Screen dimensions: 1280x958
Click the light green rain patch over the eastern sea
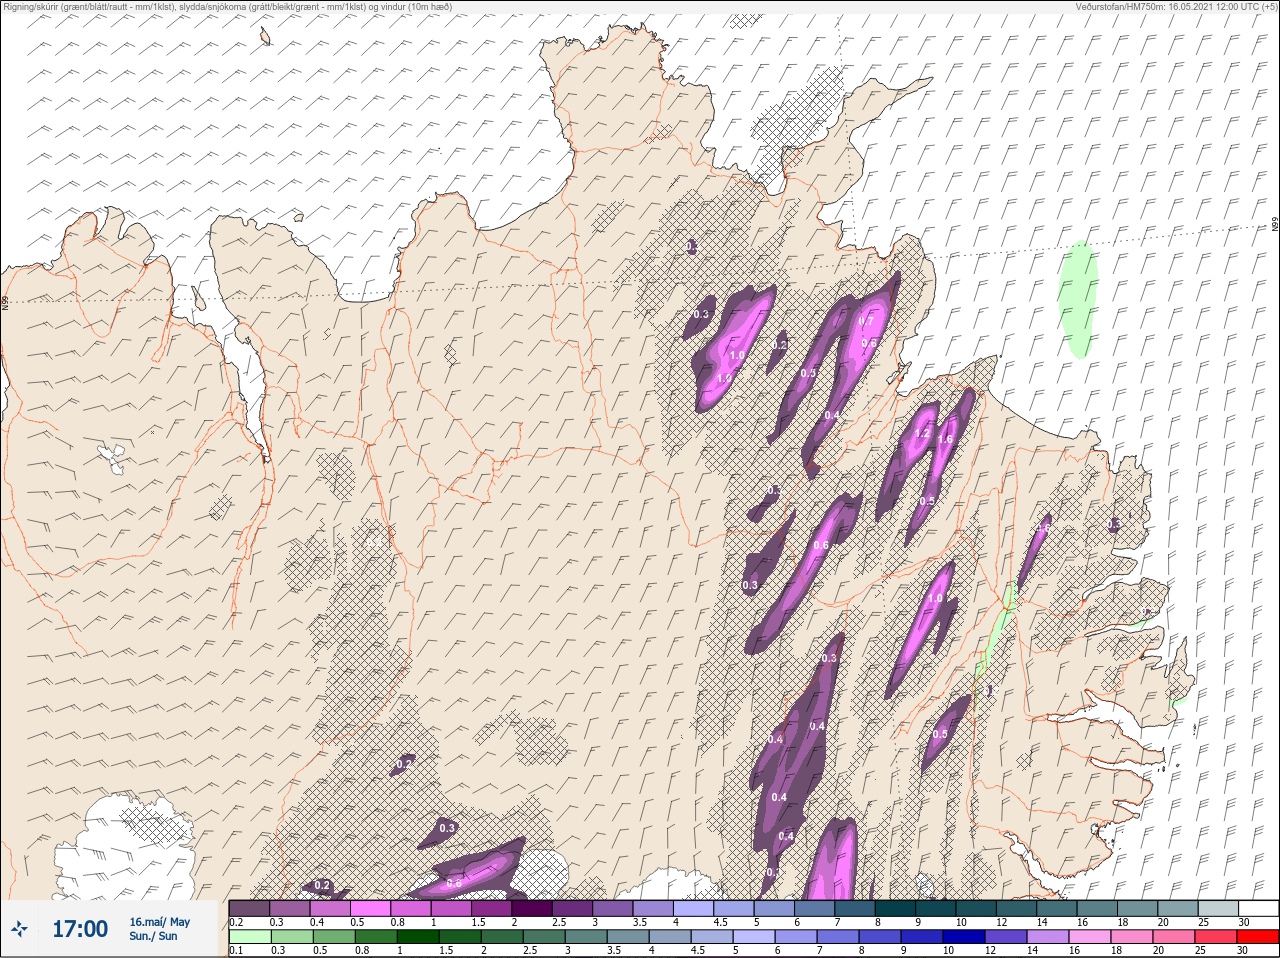[1078, 299]
